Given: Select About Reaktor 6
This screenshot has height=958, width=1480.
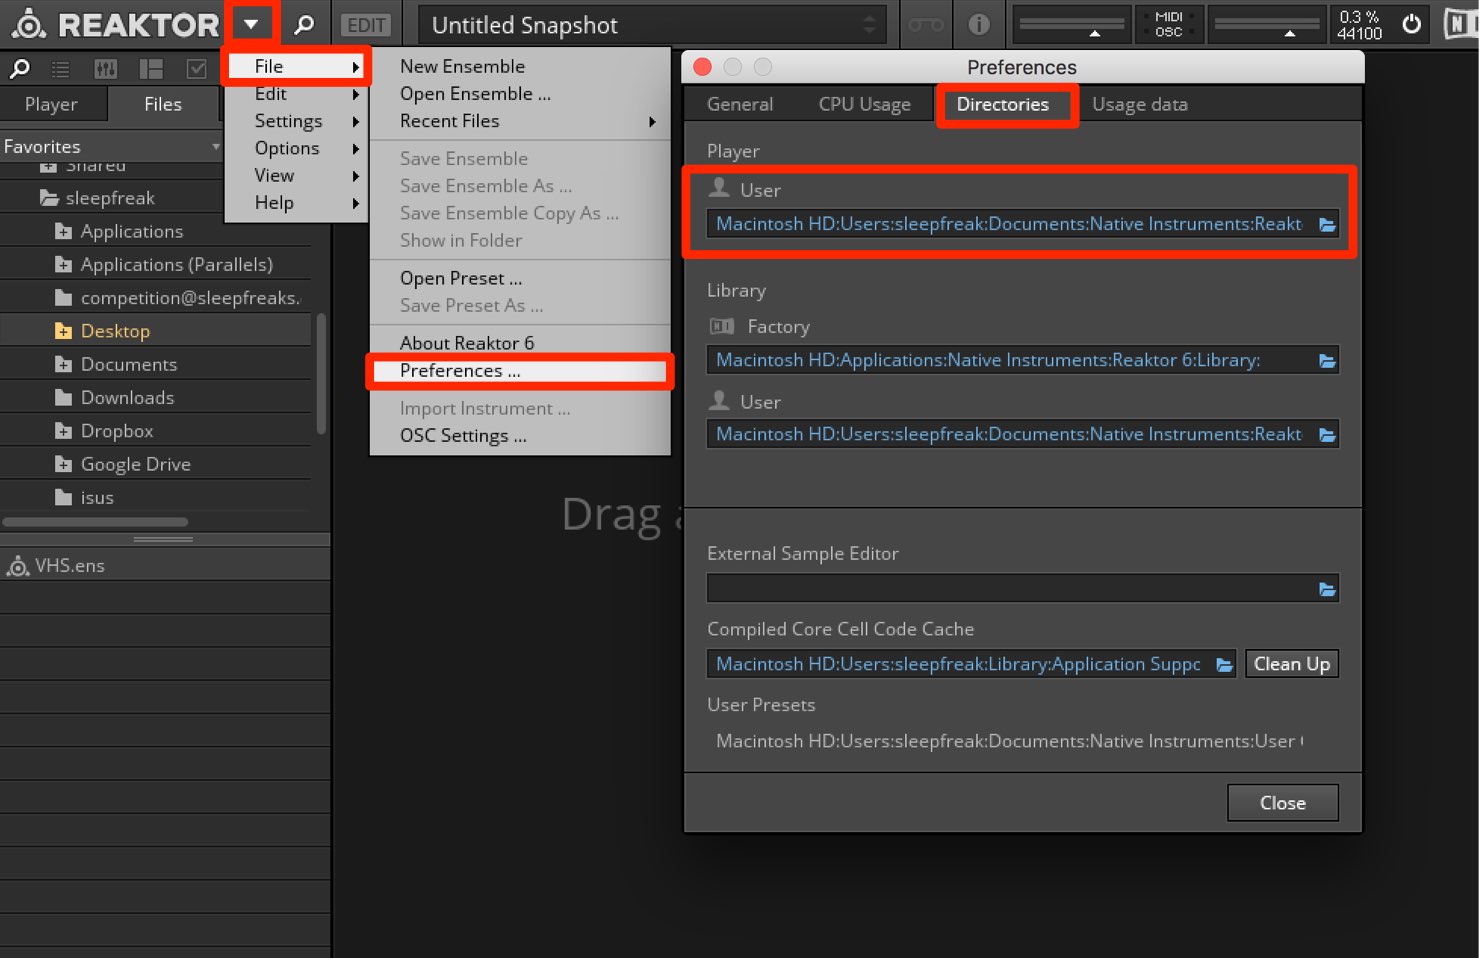Looking at the screenshot, I should 520,343.
